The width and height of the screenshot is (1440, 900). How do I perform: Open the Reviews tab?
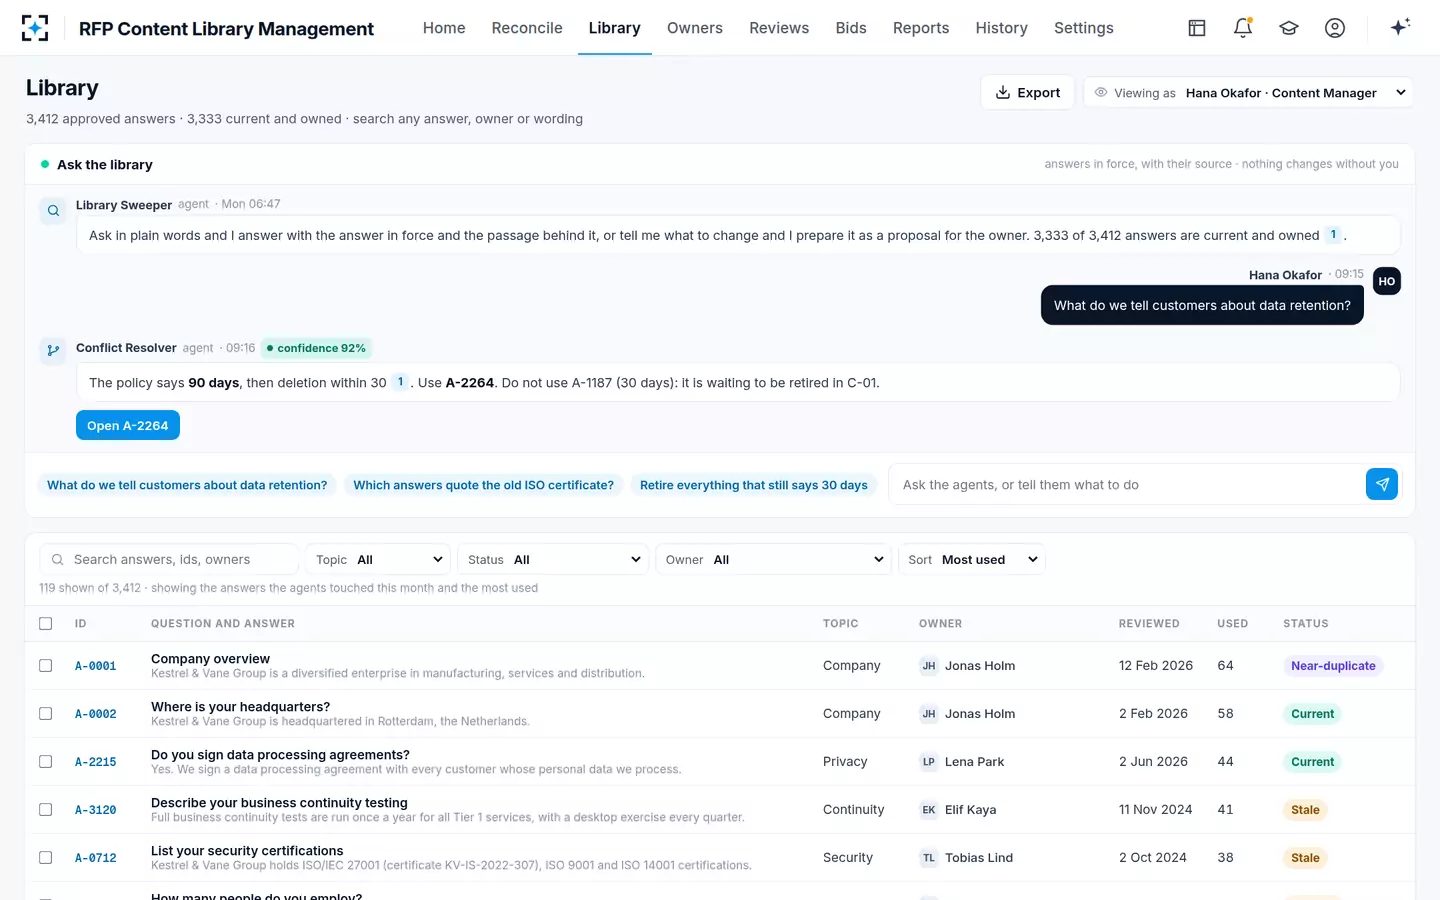779,28
